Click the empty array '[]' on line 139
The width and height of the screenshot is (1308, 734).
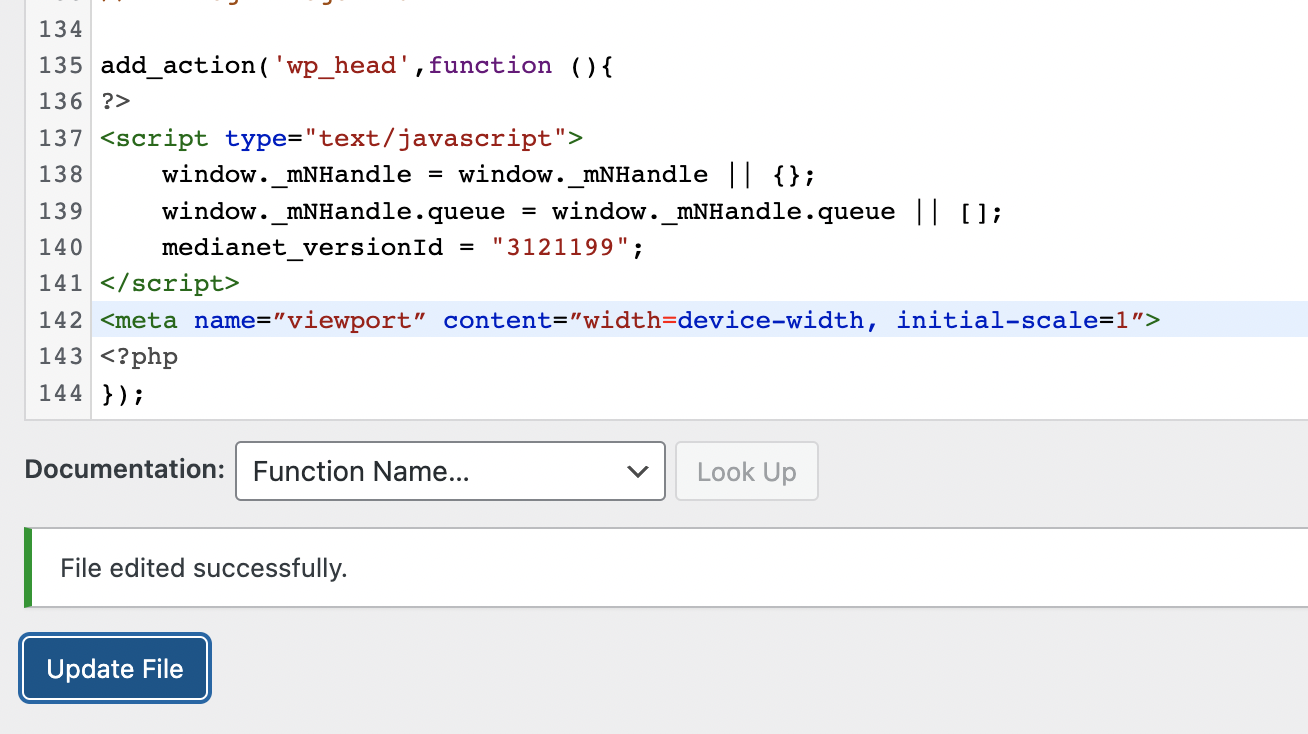tap(973, 212)
